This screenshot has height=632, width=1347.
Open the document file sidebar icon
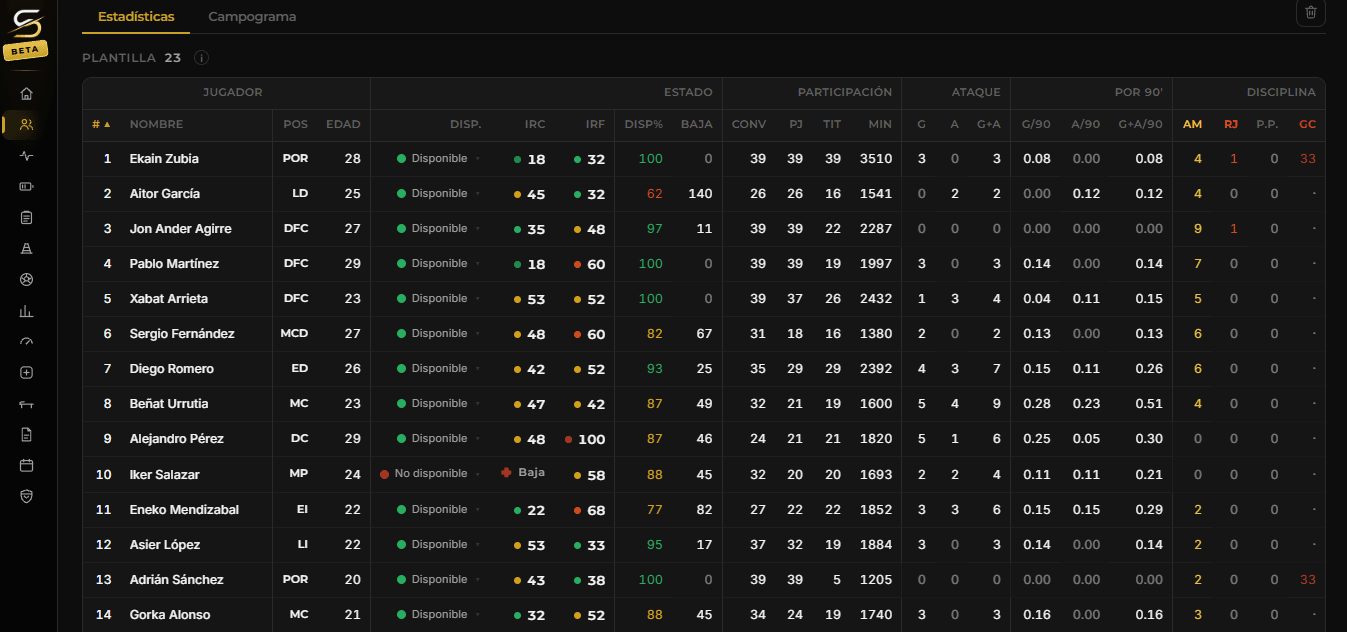(x=27, y=435)
